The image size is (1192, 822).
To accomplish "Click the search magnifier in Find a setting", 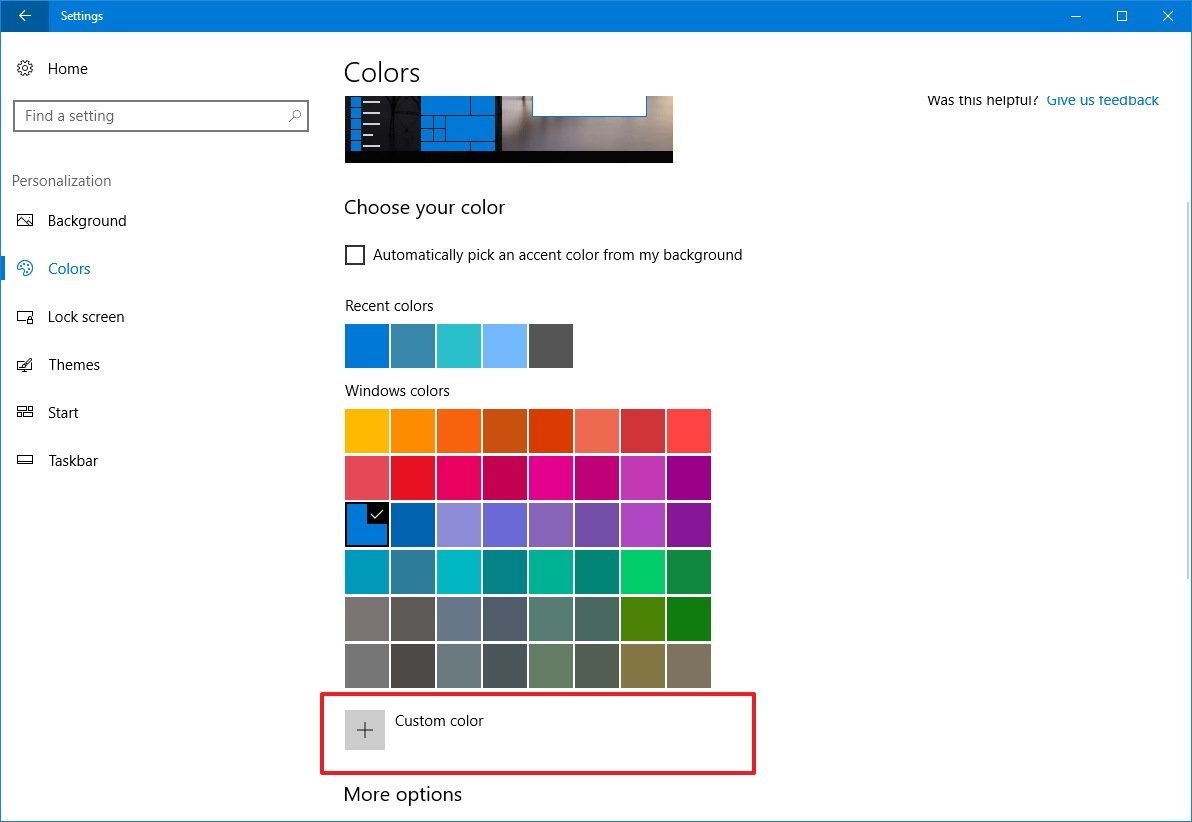I will pos(294,116).
